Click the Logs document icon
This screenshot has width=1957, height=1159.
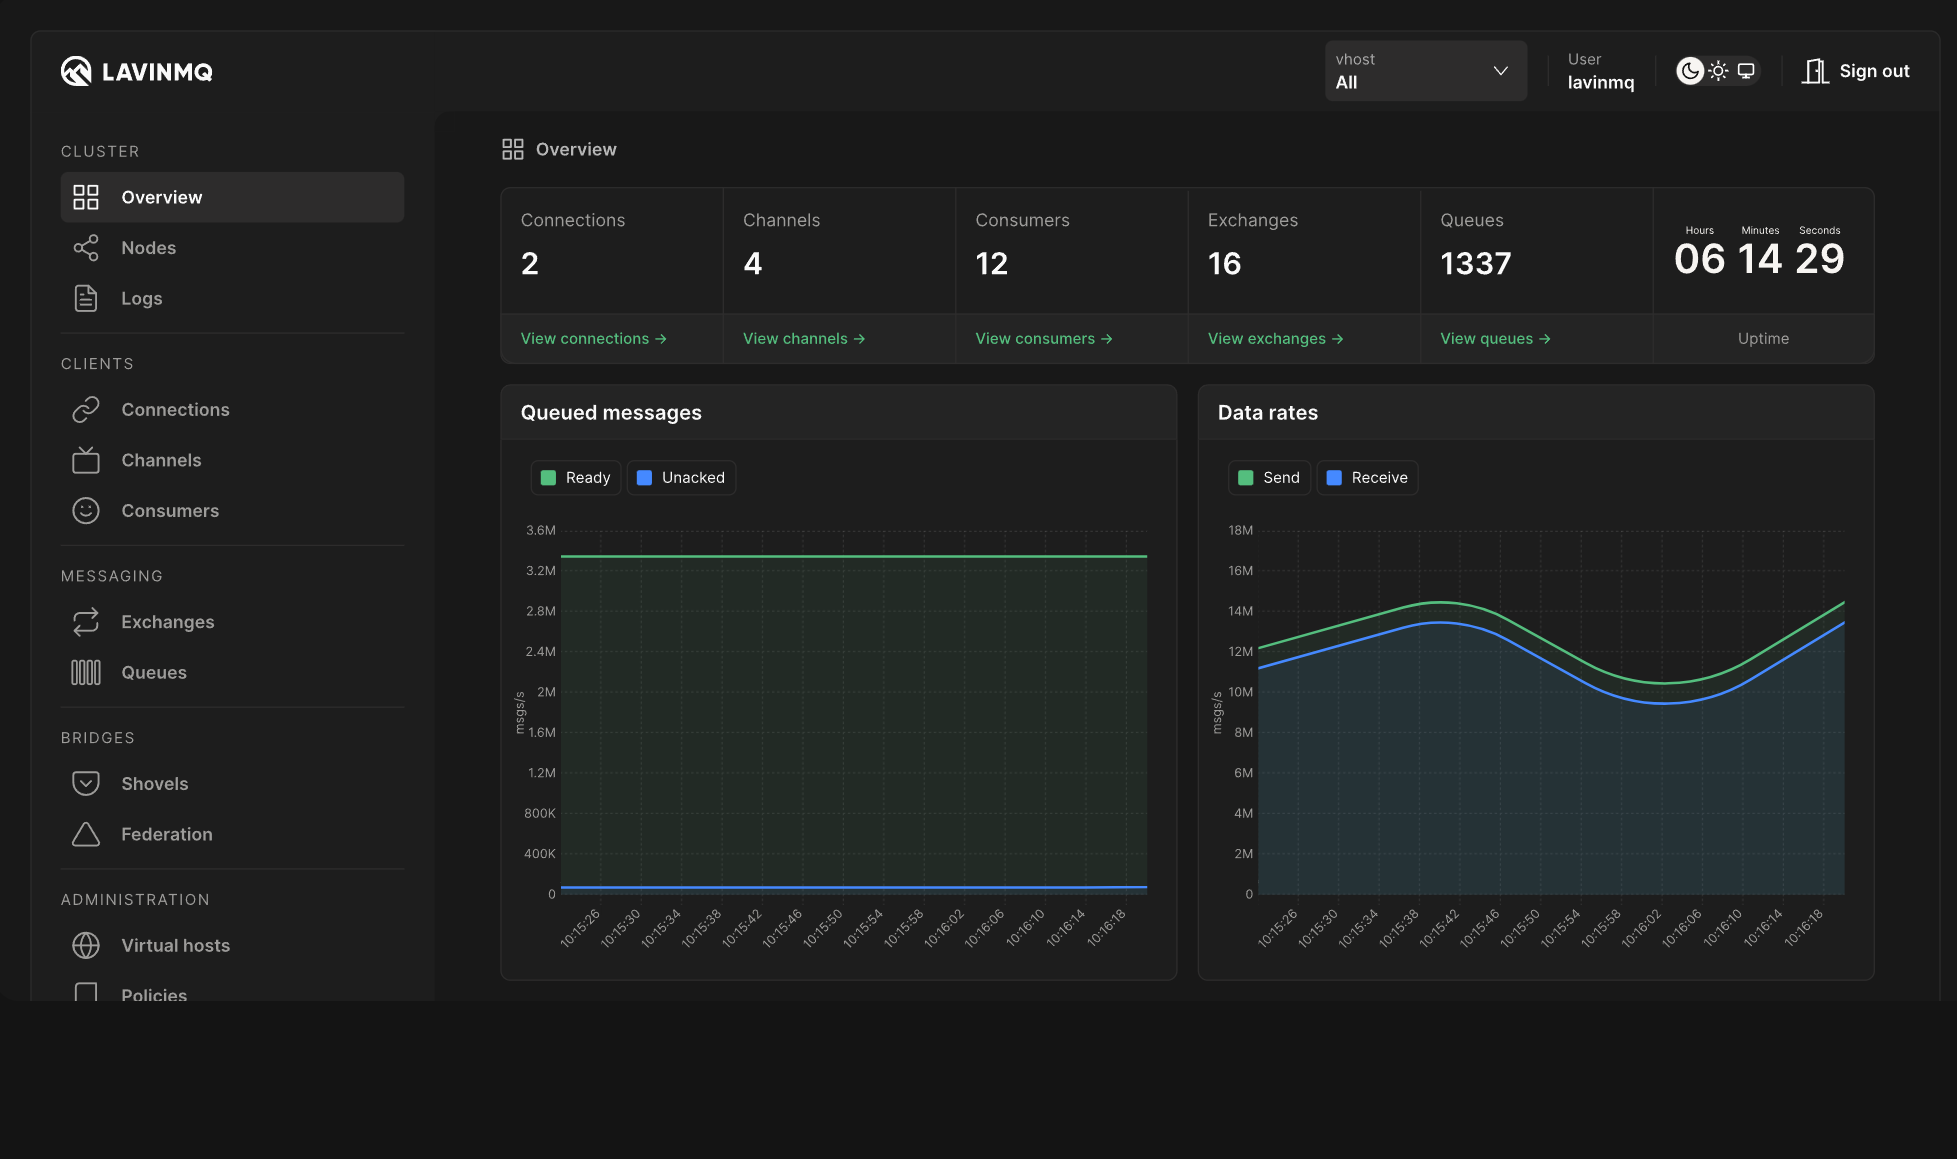86,298
